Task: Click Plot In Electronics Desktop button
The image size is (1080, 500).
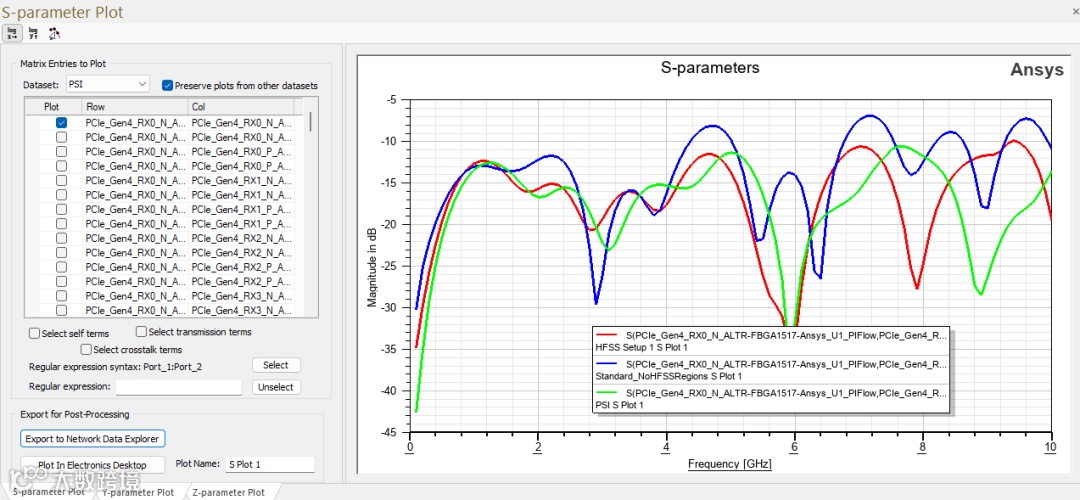Action: 92,465
